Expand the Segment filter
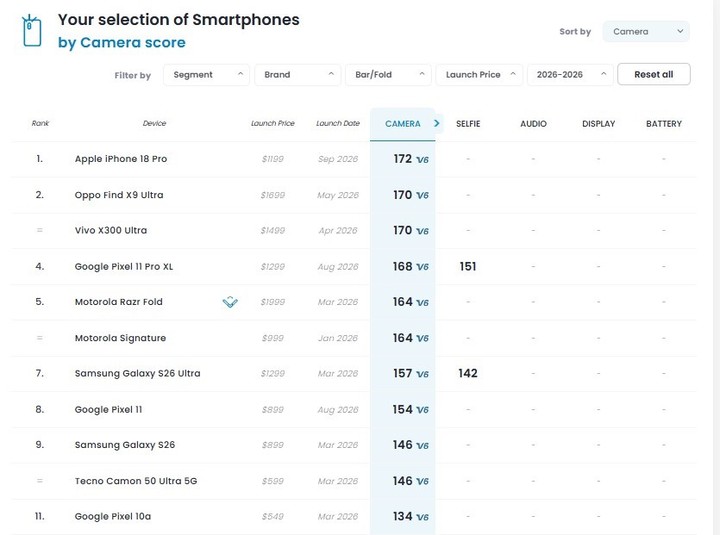 coord(206,74)
